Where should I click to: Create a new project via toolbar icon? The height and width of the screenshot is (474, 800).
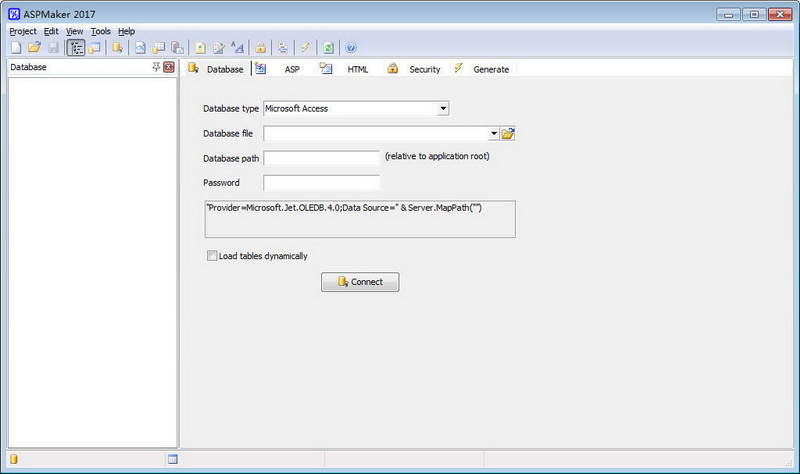(16, 48)
